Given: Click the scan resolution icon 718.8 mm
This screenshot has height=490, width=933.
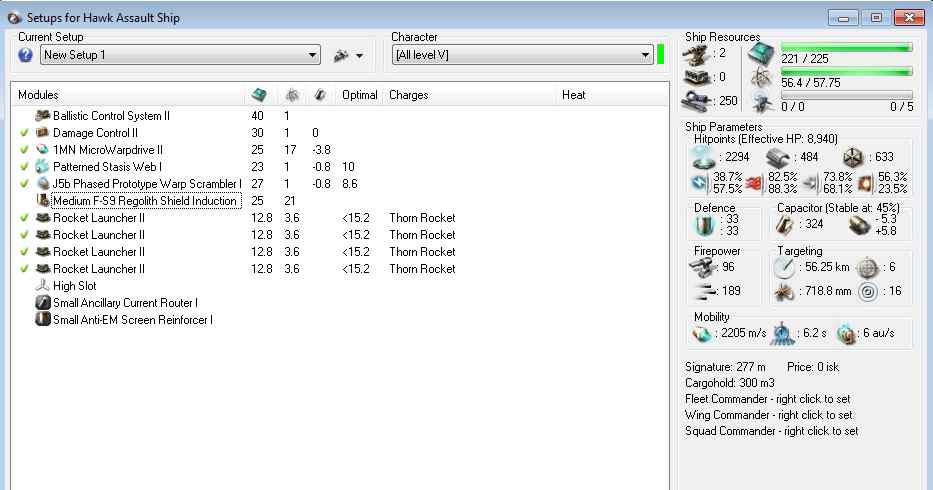Looking at the screenshot, I should (x=784, y=291).
